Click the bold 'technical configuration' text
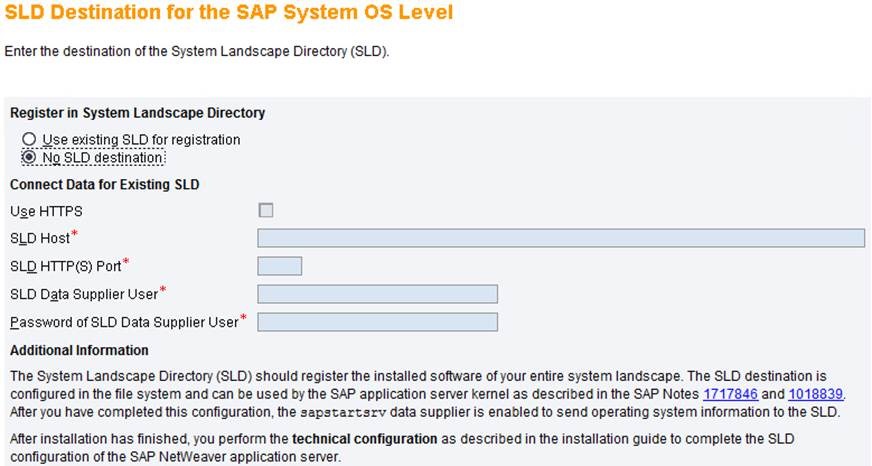This screenshot has width=872, height=466. click(364, 439)
